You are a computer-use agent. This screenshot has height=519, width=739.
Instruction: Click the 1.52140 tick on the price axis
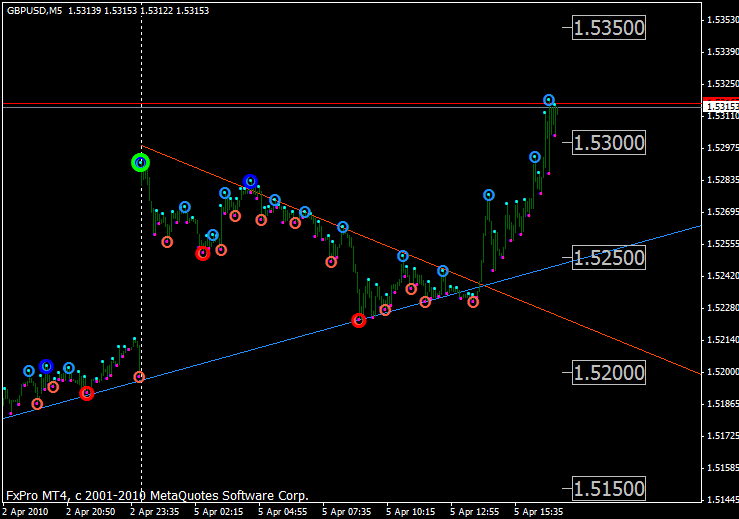click(x=723, y=340)
